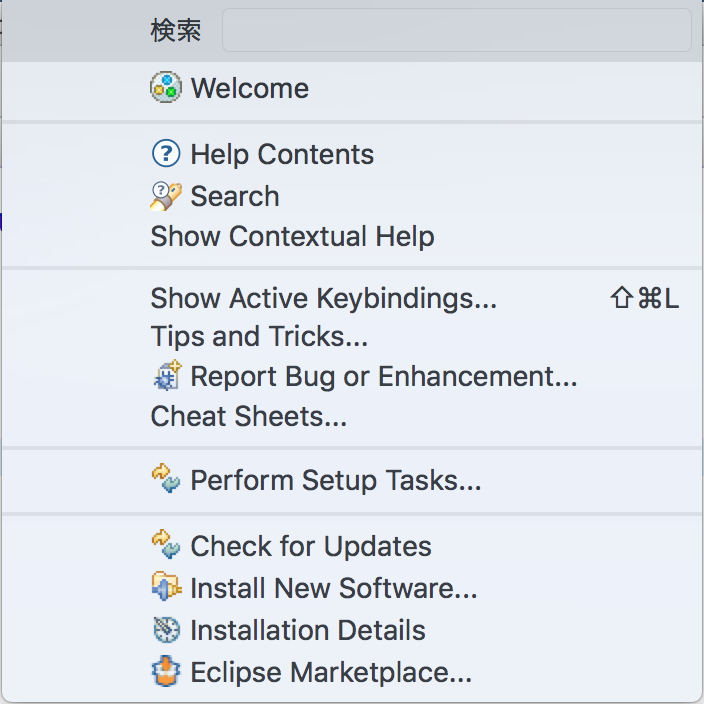
Task: Focus the 検索 menu search field
Action: 456,30
